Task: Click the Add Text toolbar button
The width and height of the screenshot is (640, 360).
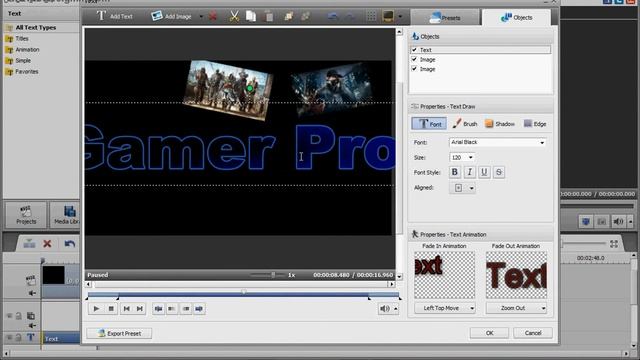Action: click(114, 16)
